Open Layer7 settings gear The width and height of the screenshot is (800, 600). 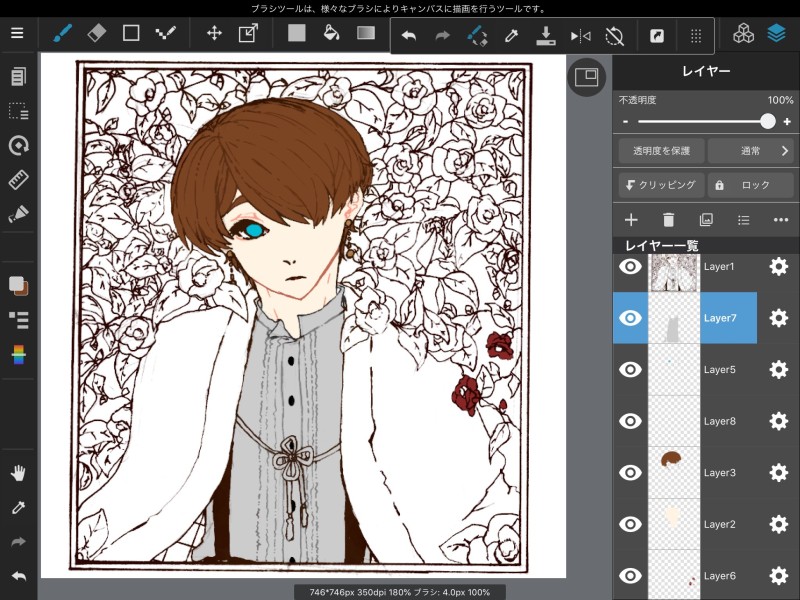(778, 318)
